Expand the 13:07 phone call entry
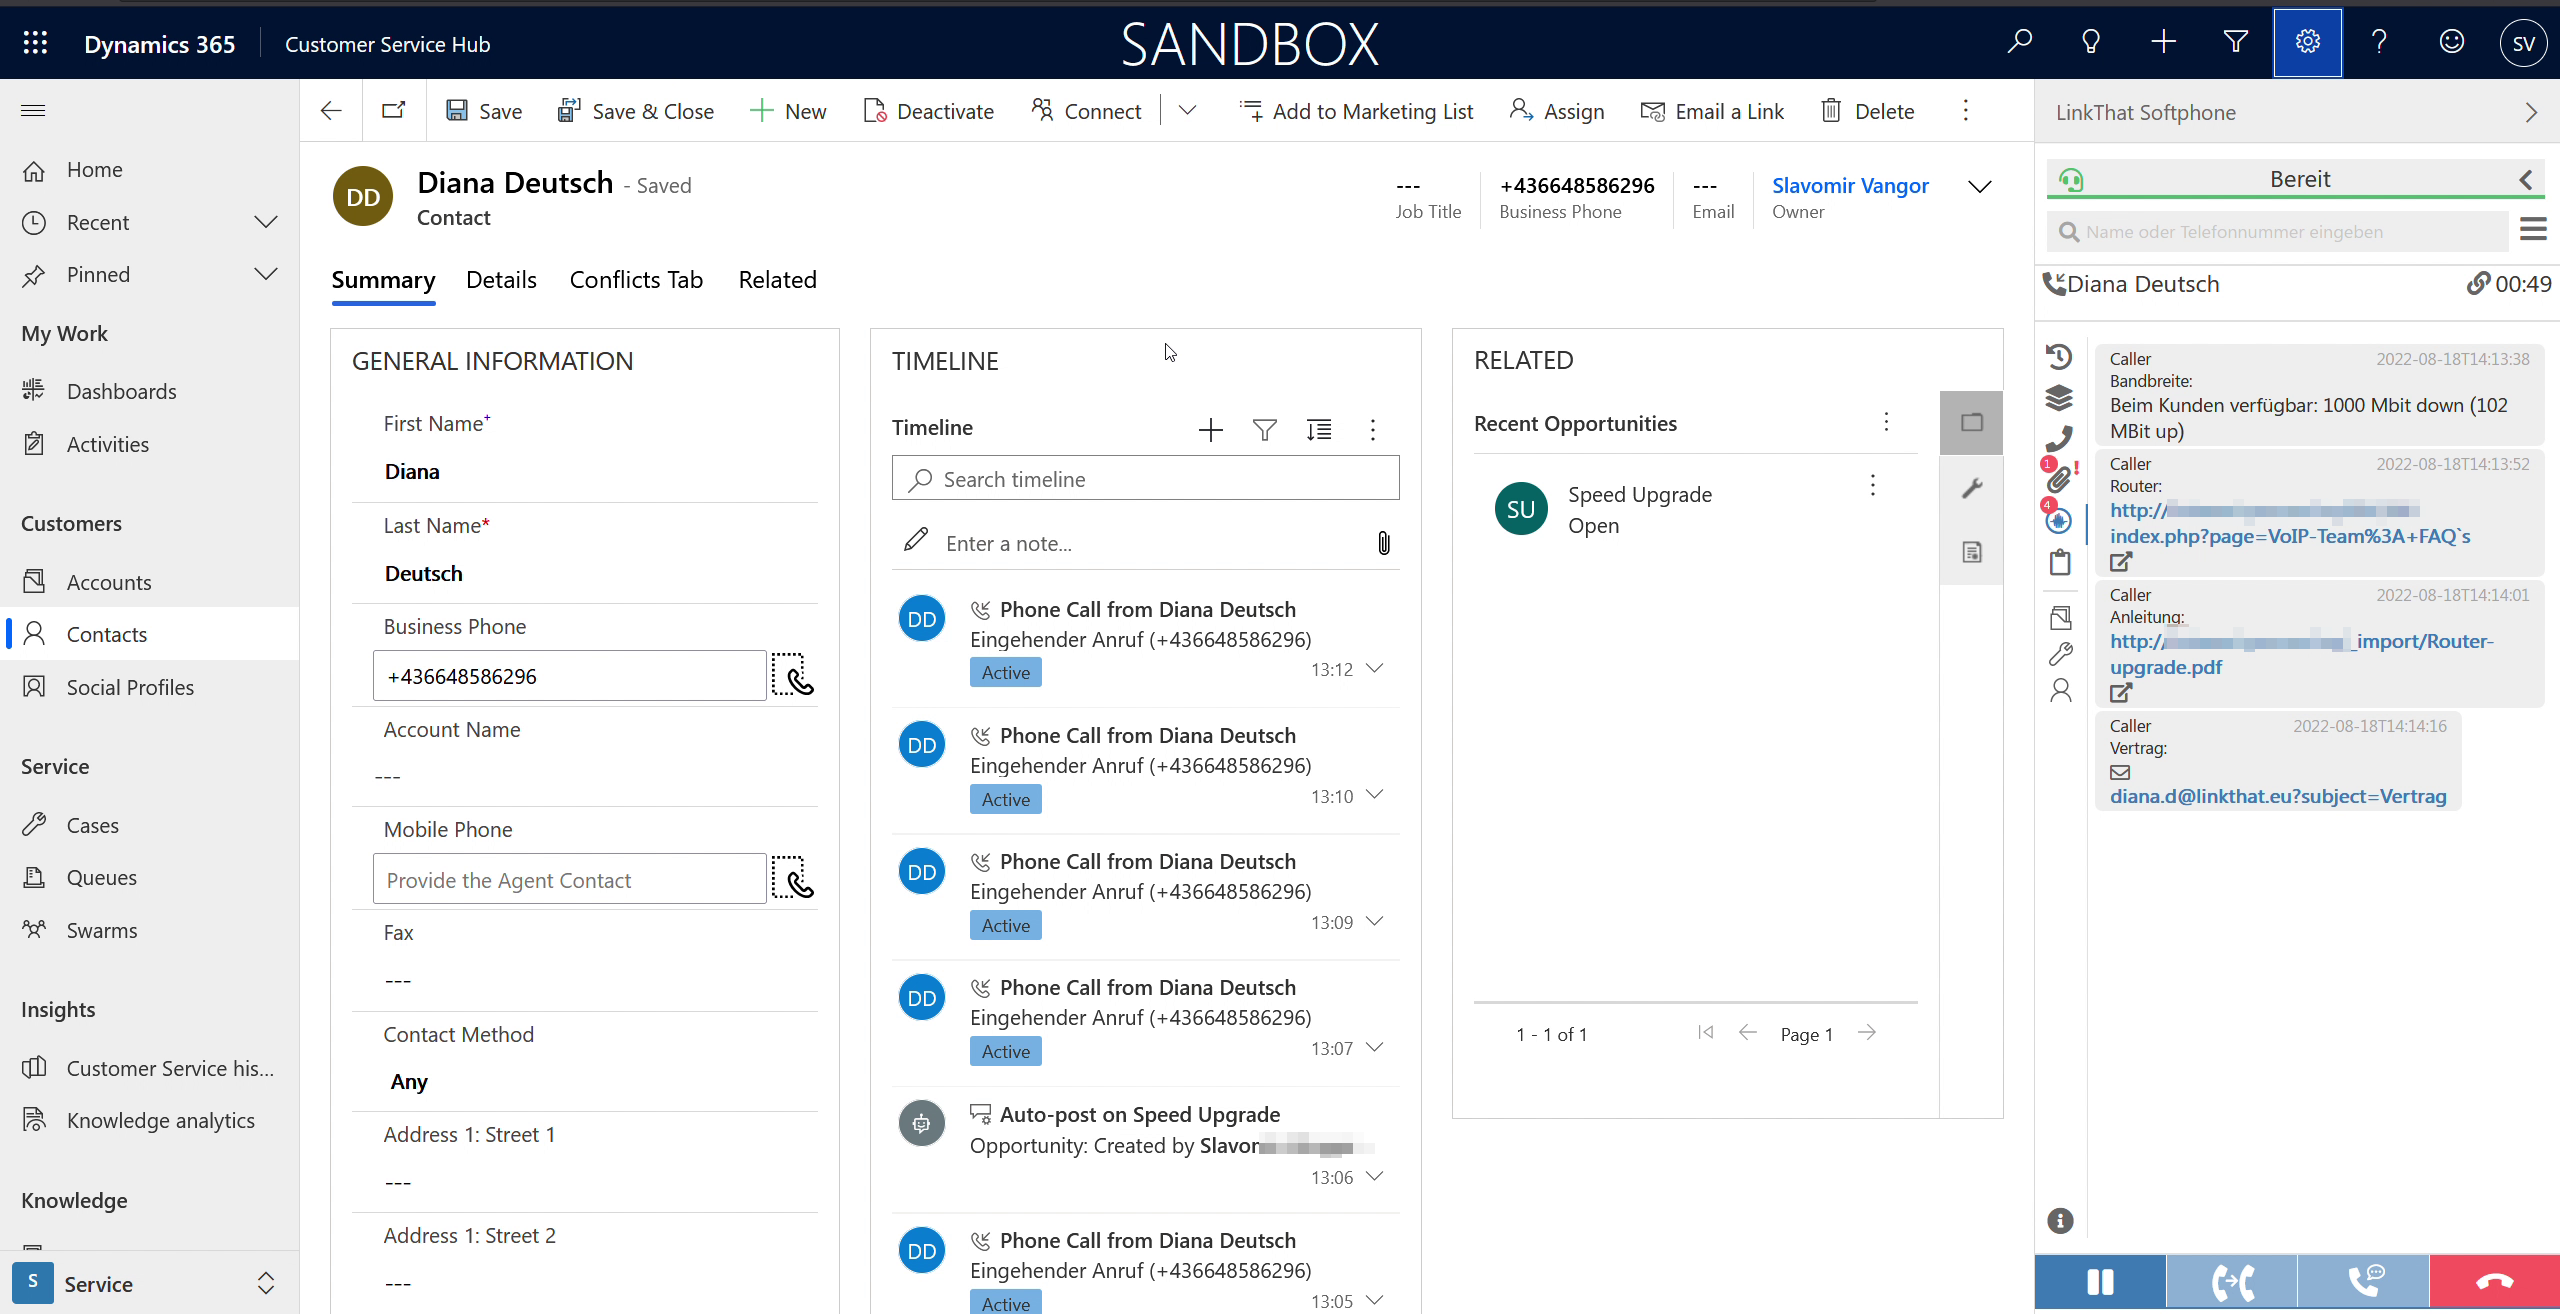The image size is (2560, 1314). [1375, 1047]
